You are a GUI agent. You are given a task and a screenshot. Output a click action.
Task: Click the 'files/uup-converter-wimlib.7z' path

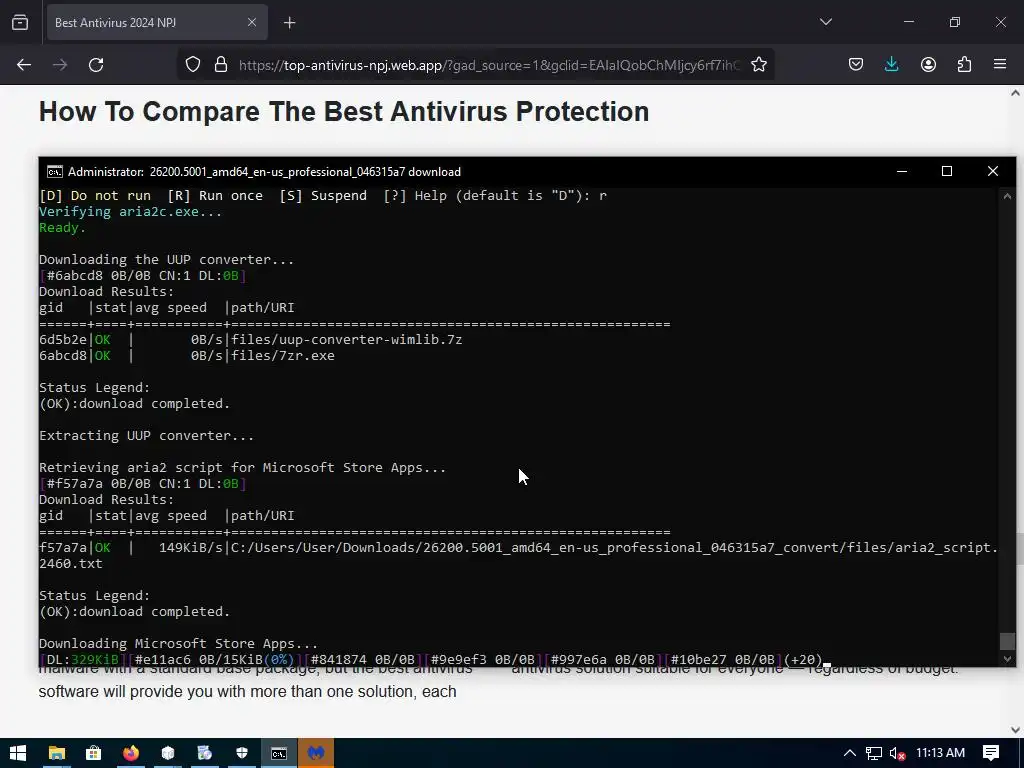pos(347,340)
